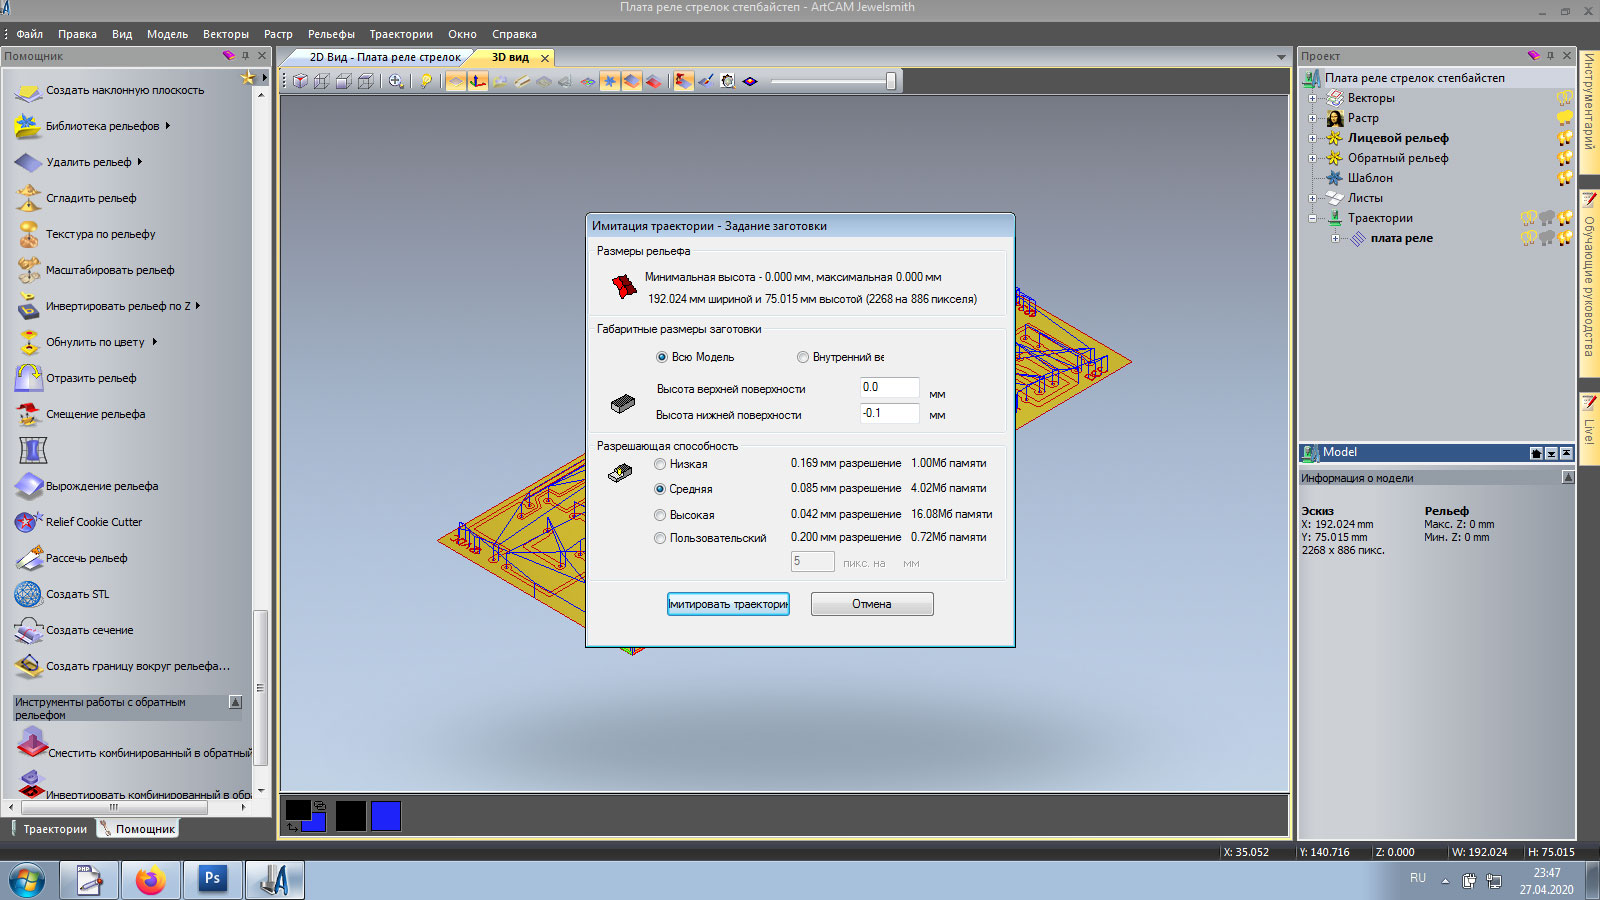Click 'Имитировать траектории' button
Image resolution: width=1600 pixels, height=900 pixels.
[728, 604]
